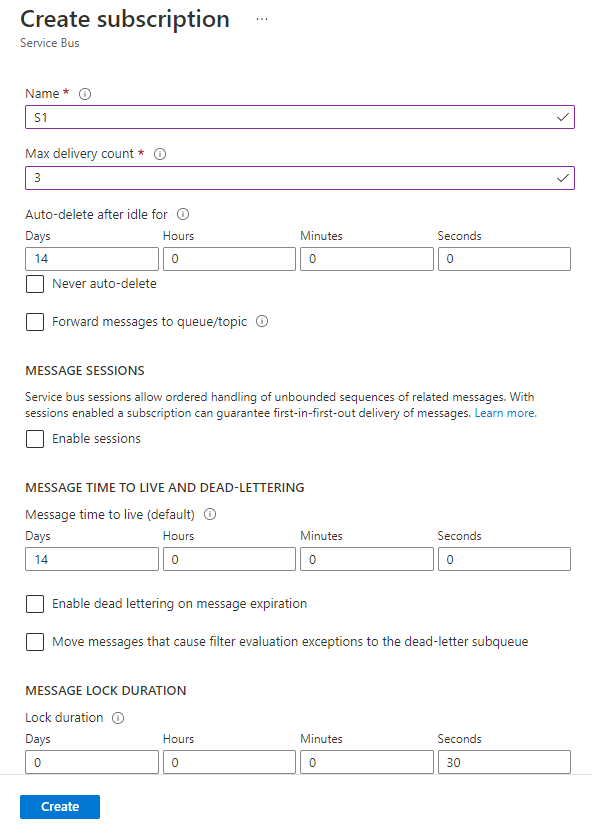Enable dead lettering on message expiration
592x839 pixels.
click(x=35, y=604)
